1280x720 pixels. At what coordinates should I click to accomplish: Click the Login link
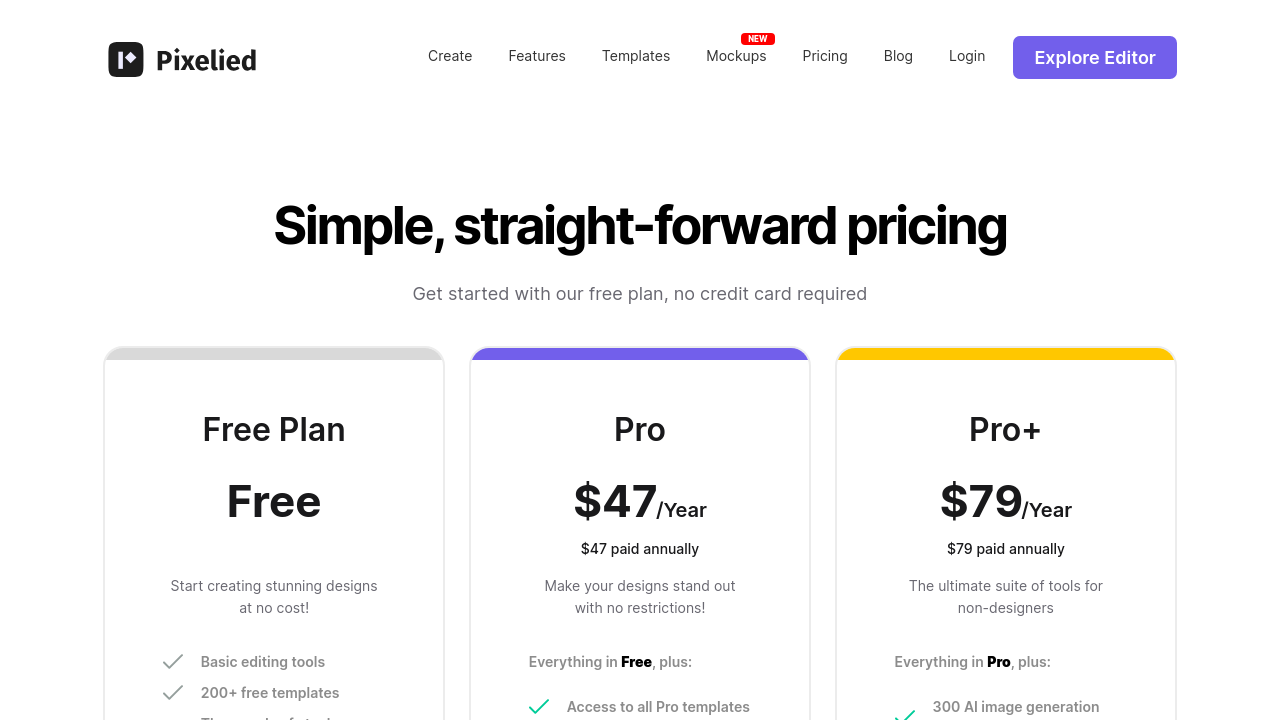coord(967,56)
